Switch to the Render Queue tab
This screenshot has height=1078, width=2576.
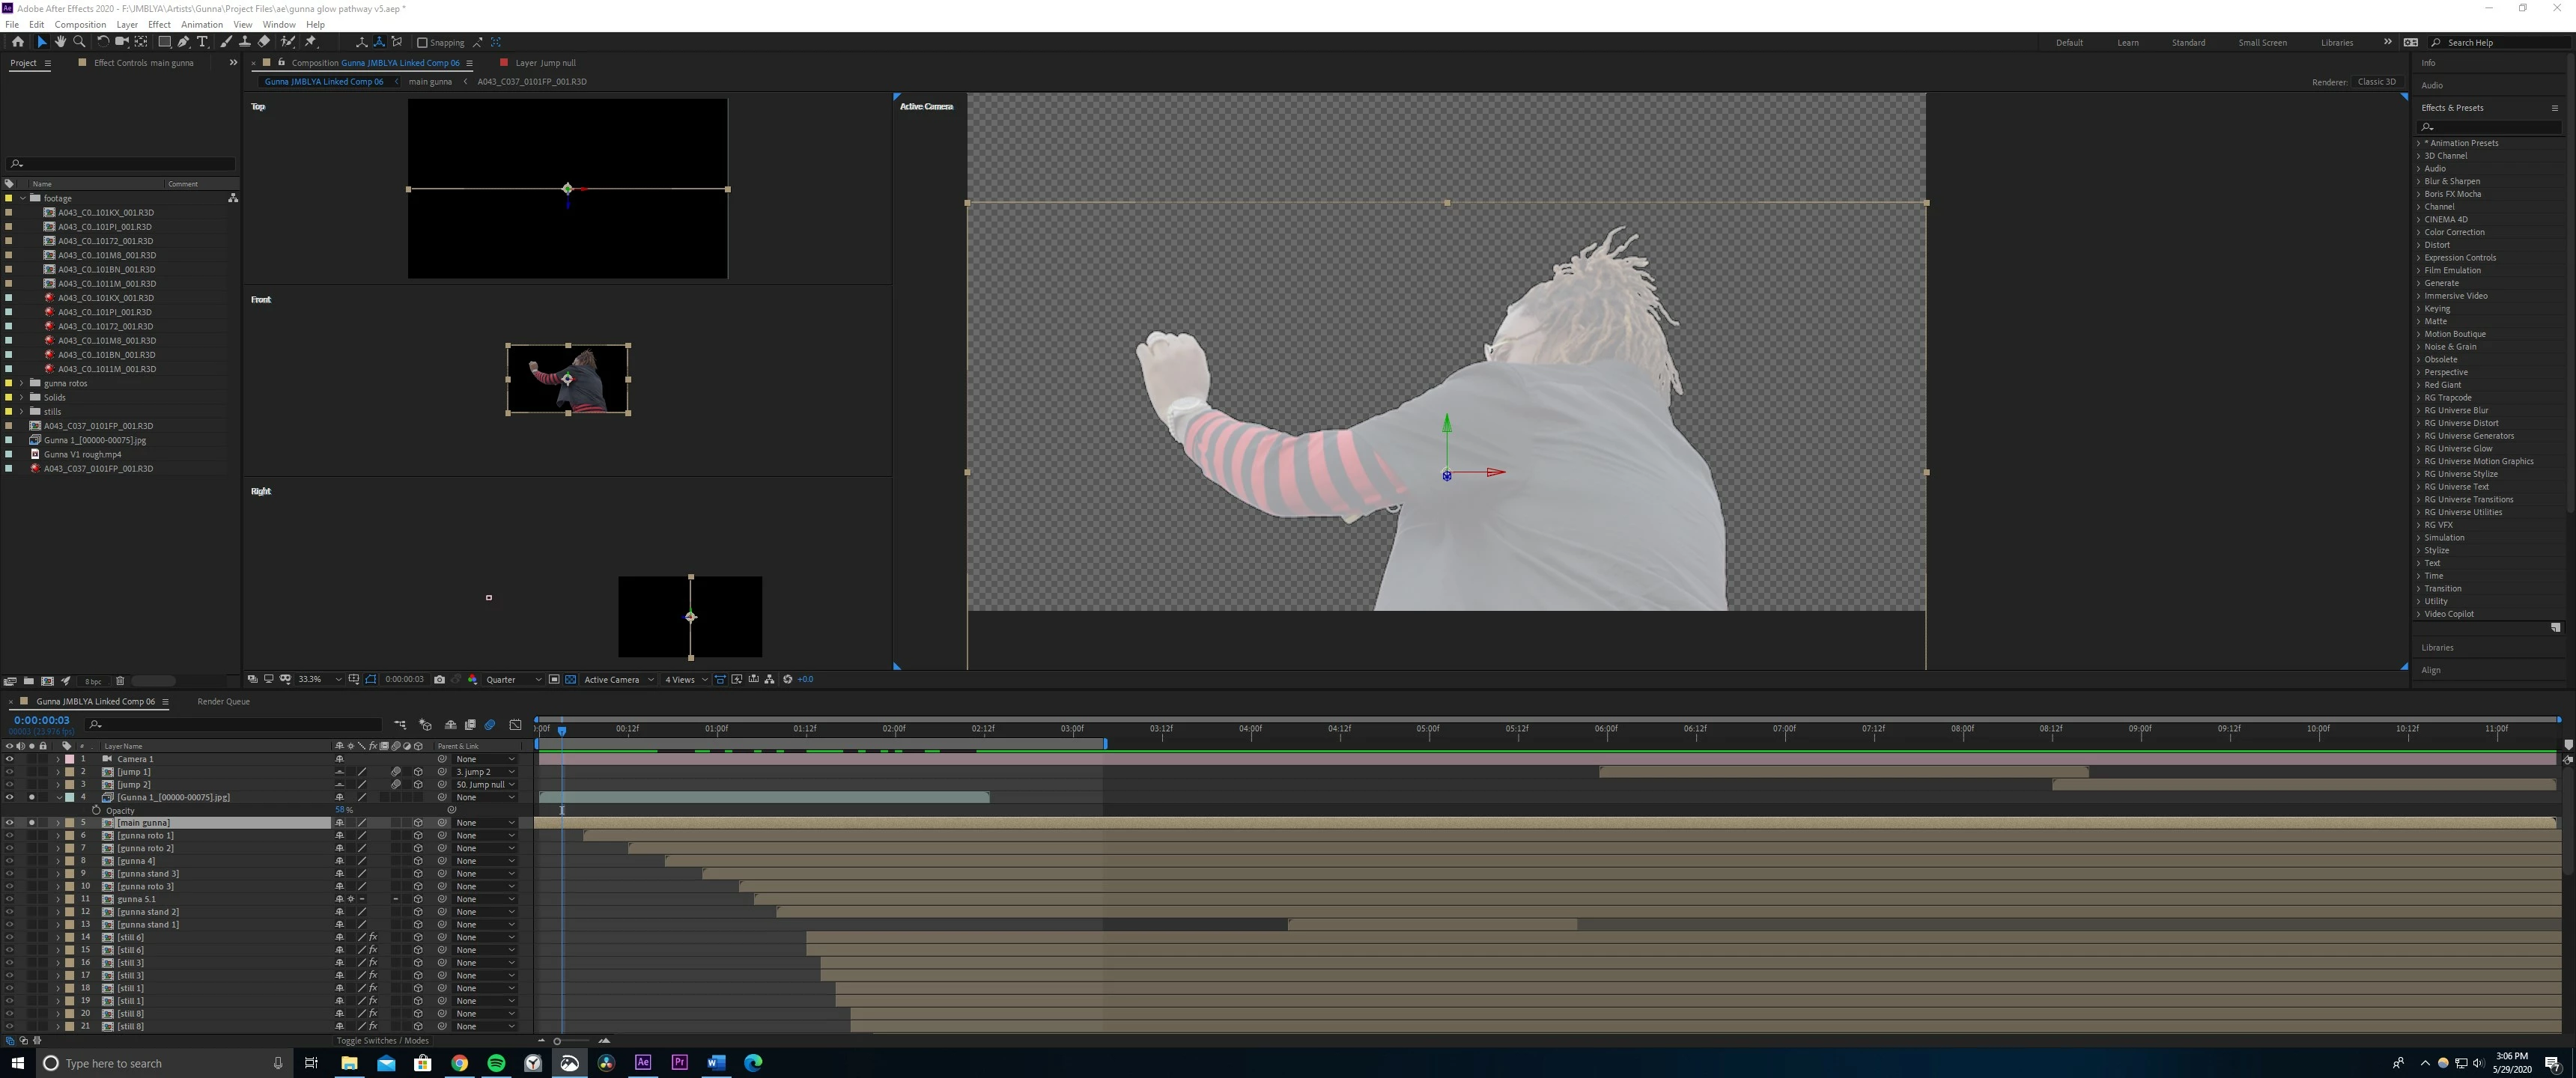pos(223,701)
